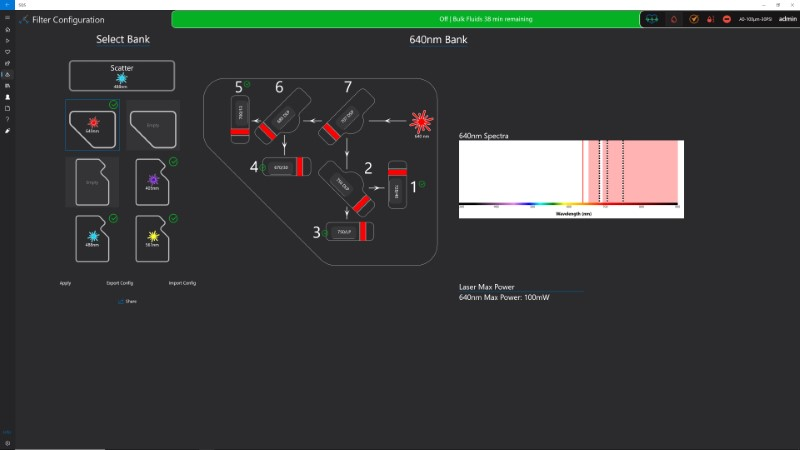Open the heart icon page in the sidebar
Viewport: 800px width, 450px height.
pyautogui.click(x=7, y=52)
